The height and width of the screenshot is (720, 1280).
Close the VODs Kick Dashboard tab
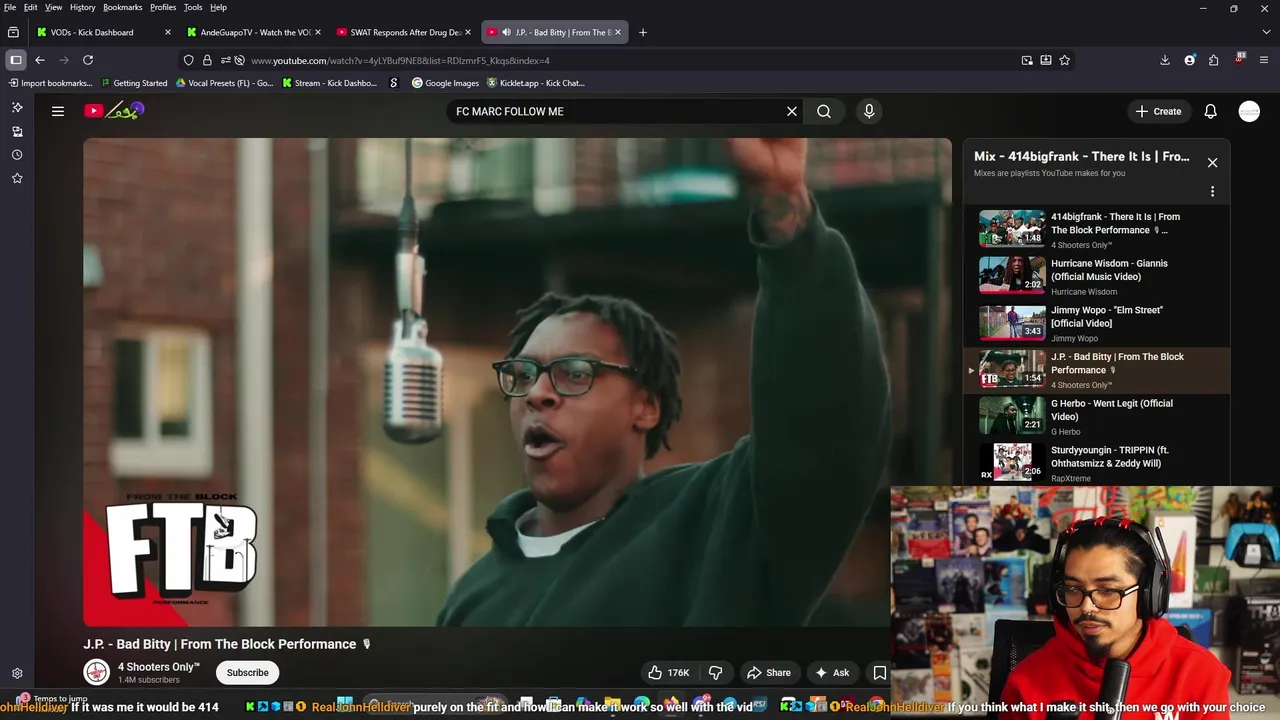(168, 32)
